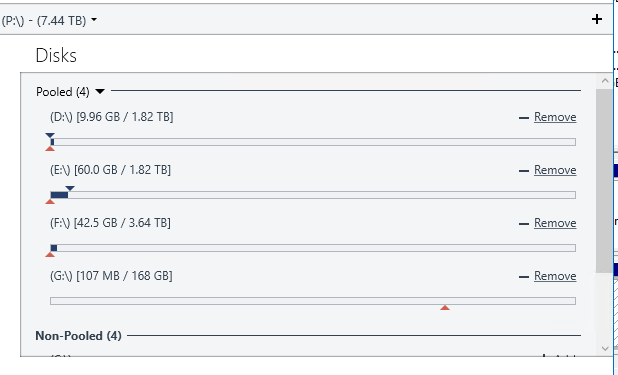Click the red target marker on G:\ bar
618x375 pixels.
tap(445, 307)
